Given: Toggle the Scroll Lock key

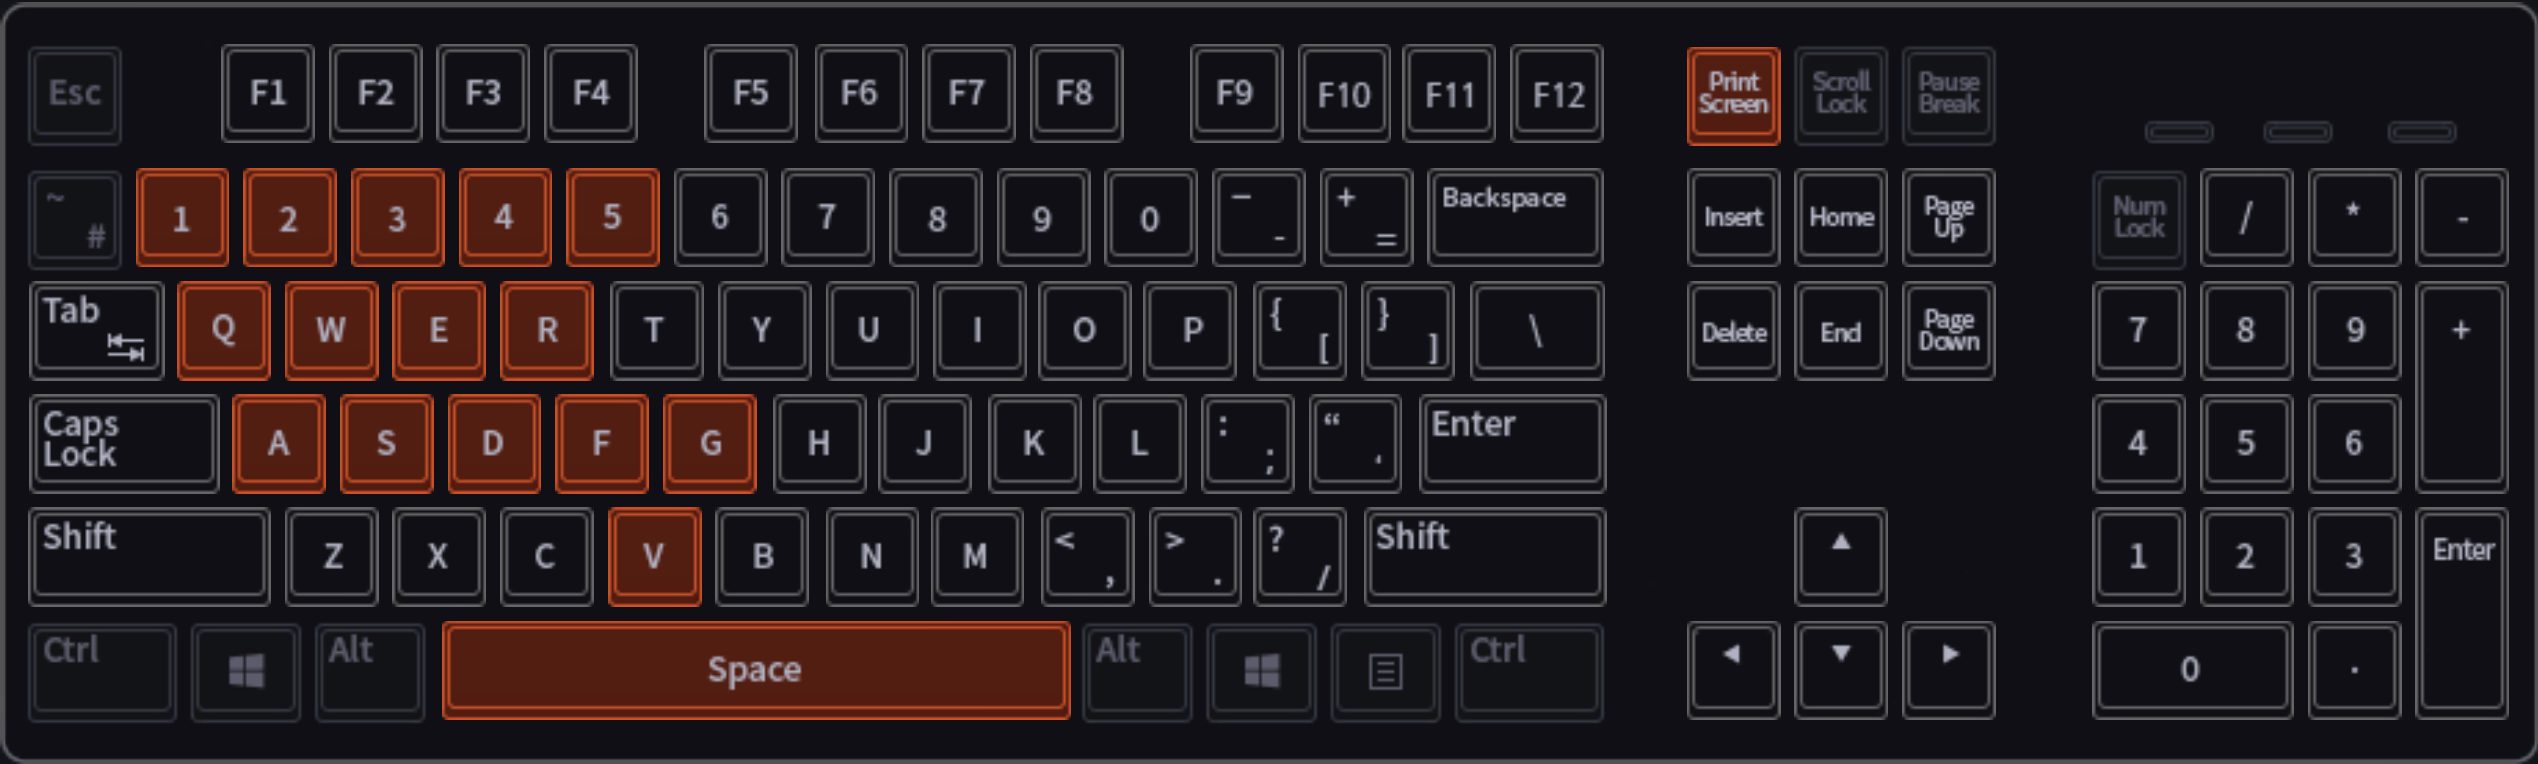Looking at the screenshot, I should (x=1840, y=95).
